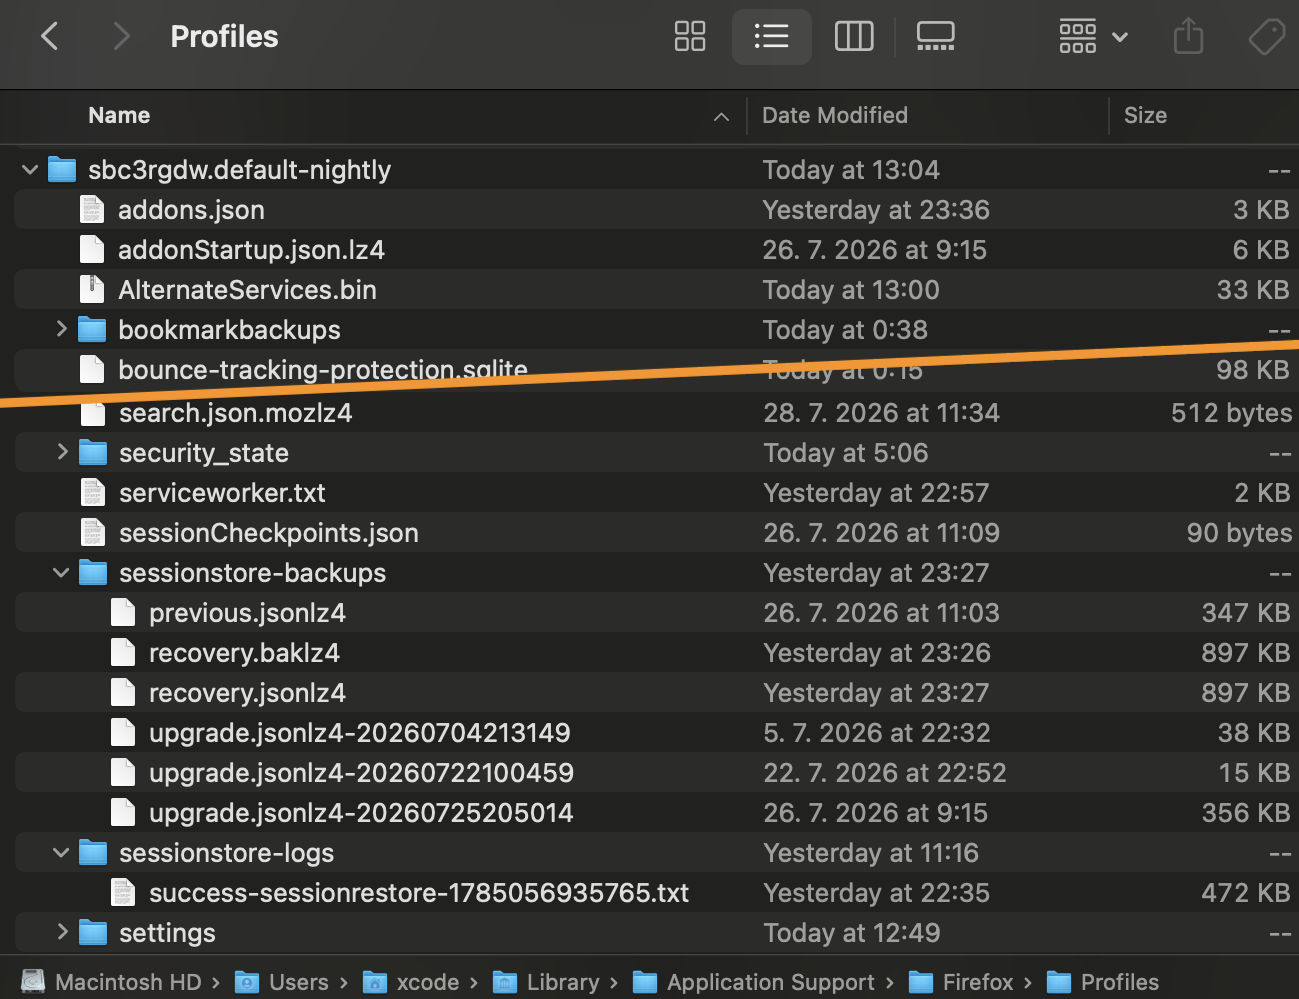This screenshot has width=1299, height=999.
Task: Click the AlternateServices.bin file name
Action: pyautogui.click(x=247, y=290)
